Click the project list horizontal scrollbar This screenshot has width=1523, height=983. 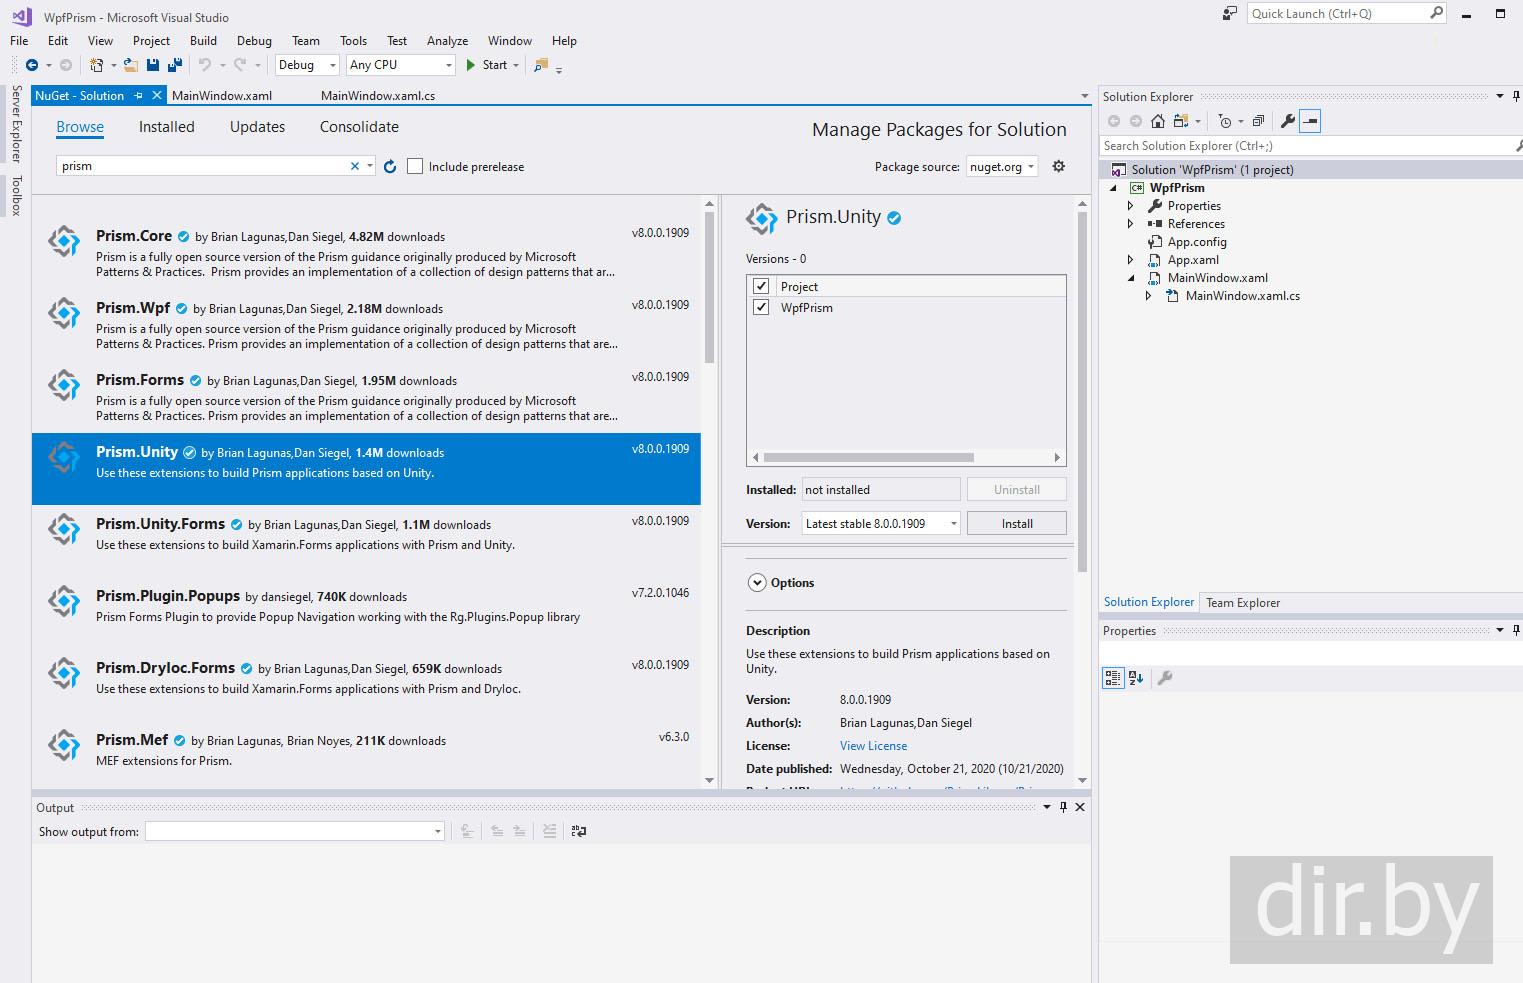click(868, 458)
